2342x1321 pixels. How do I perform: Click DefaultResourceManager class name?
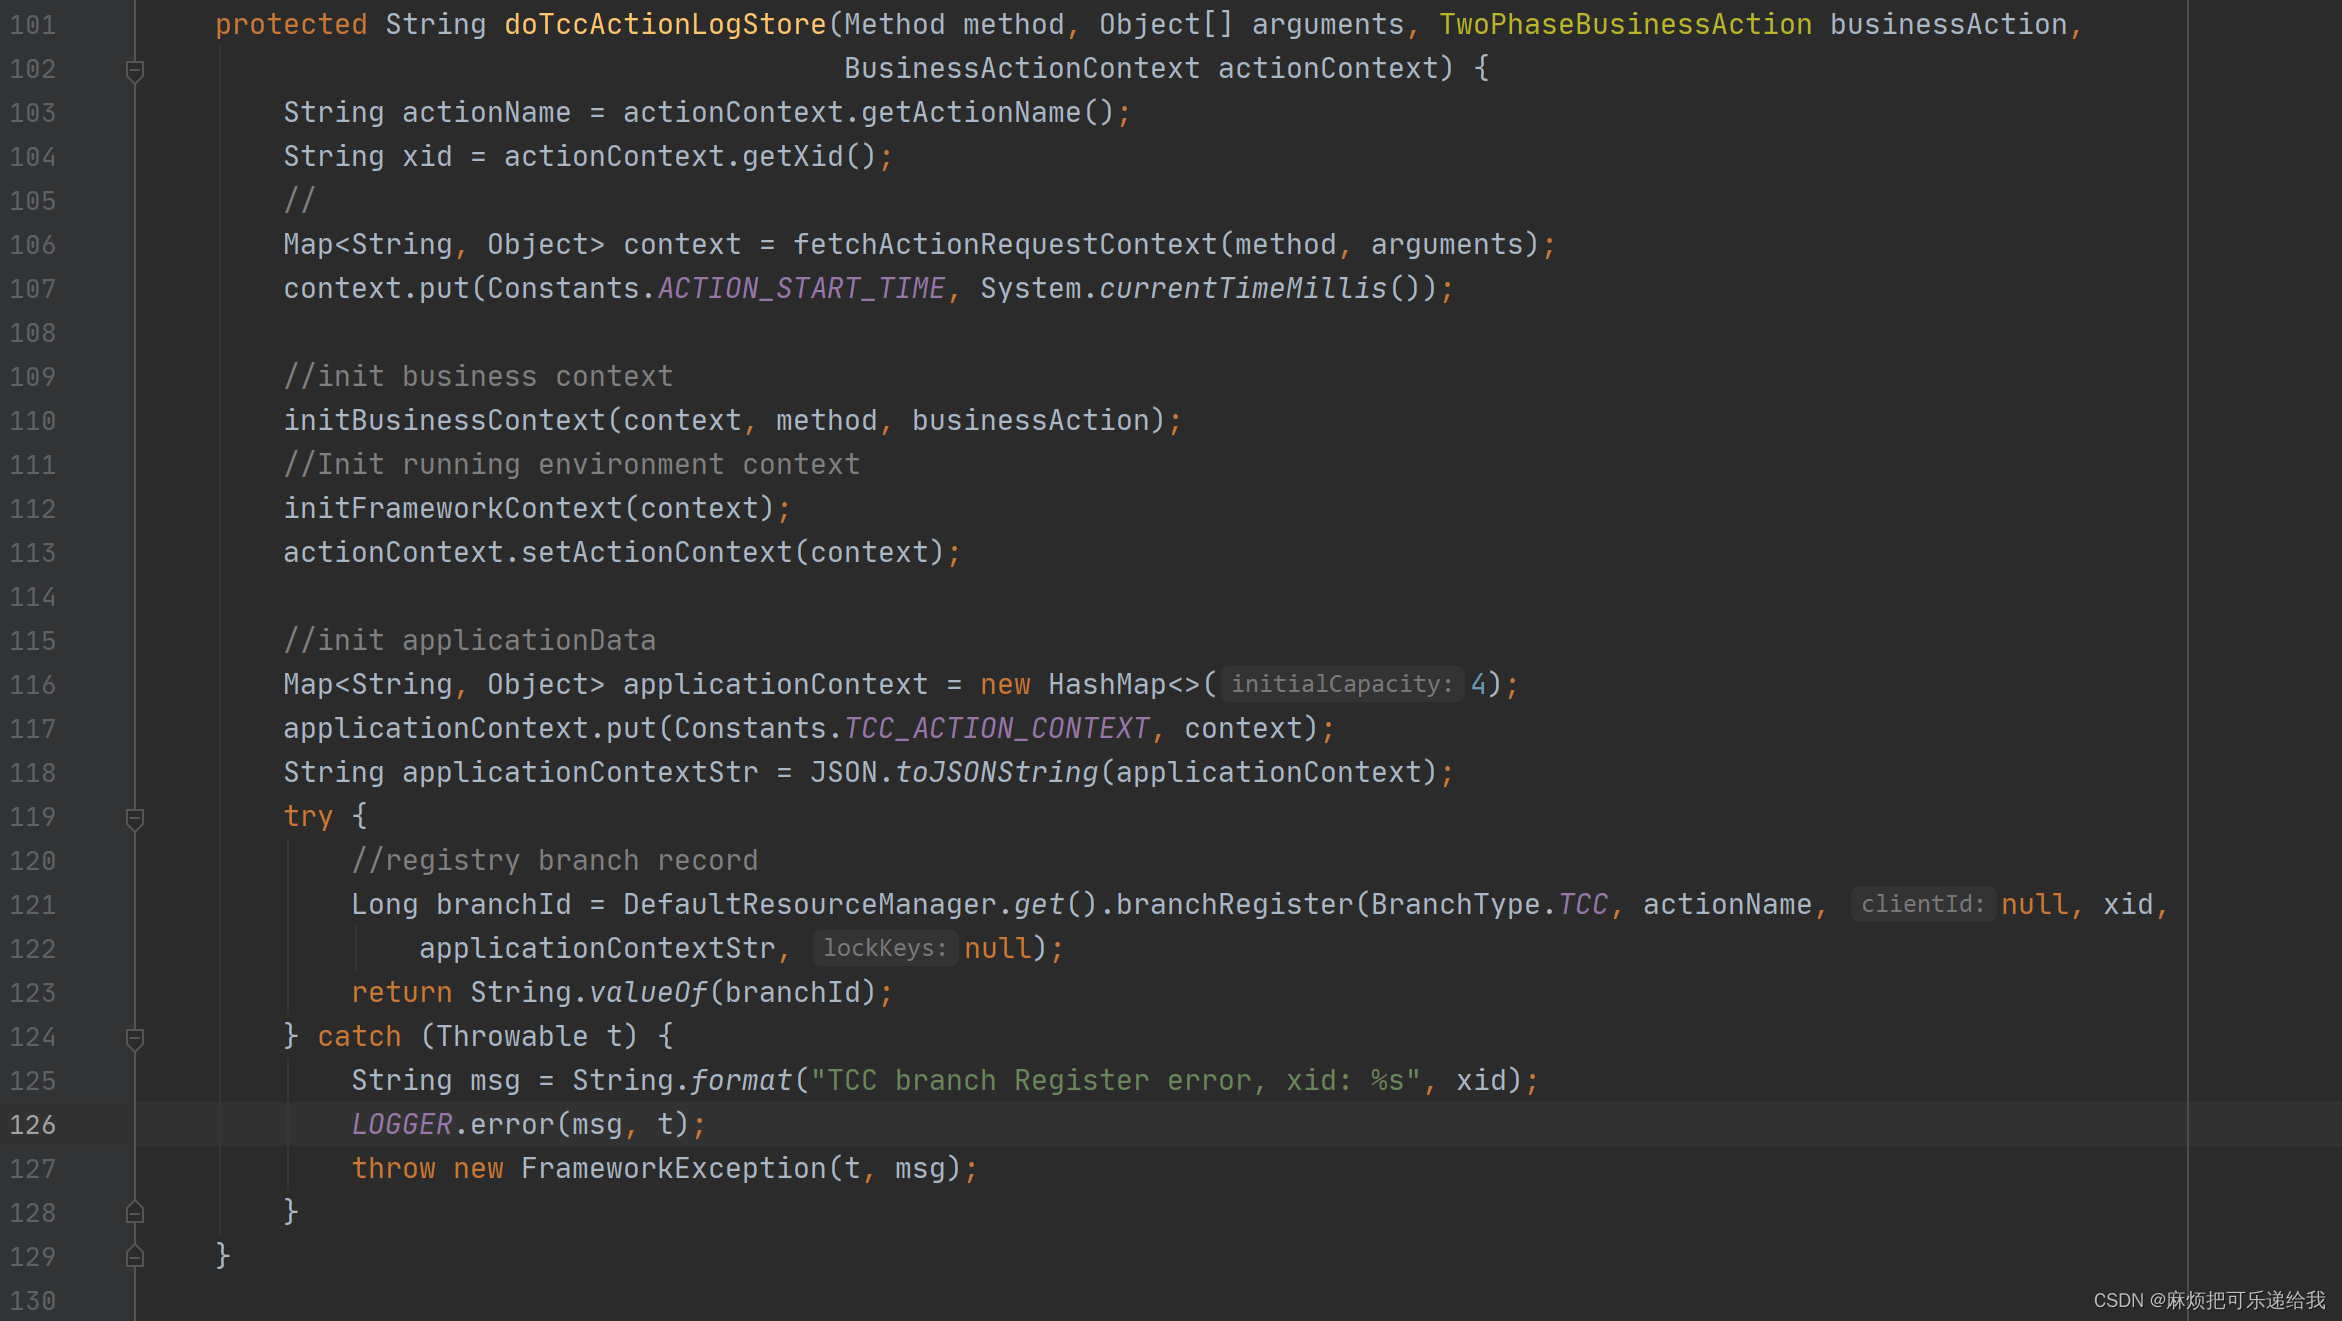tap(810, 905)
